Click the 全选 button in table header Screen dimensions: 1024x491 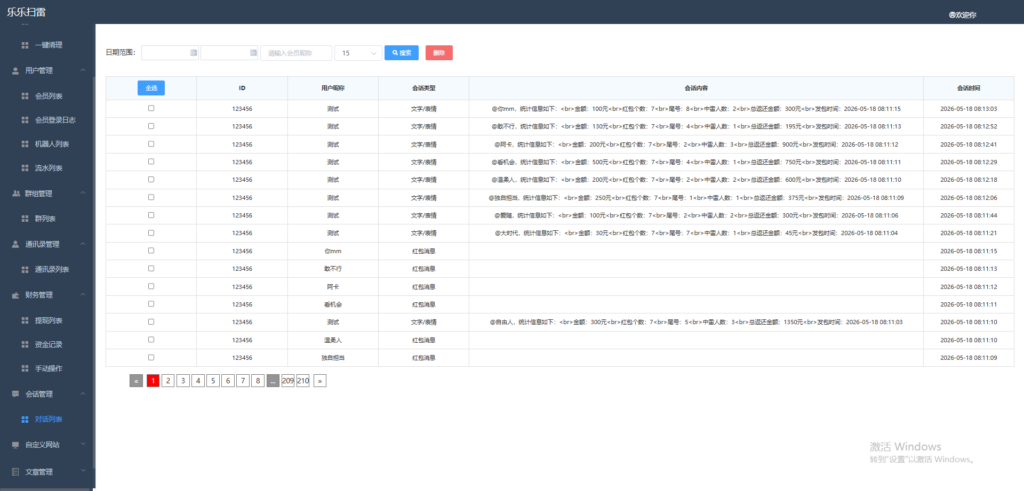pyautogui.click(x=151, y=87)
